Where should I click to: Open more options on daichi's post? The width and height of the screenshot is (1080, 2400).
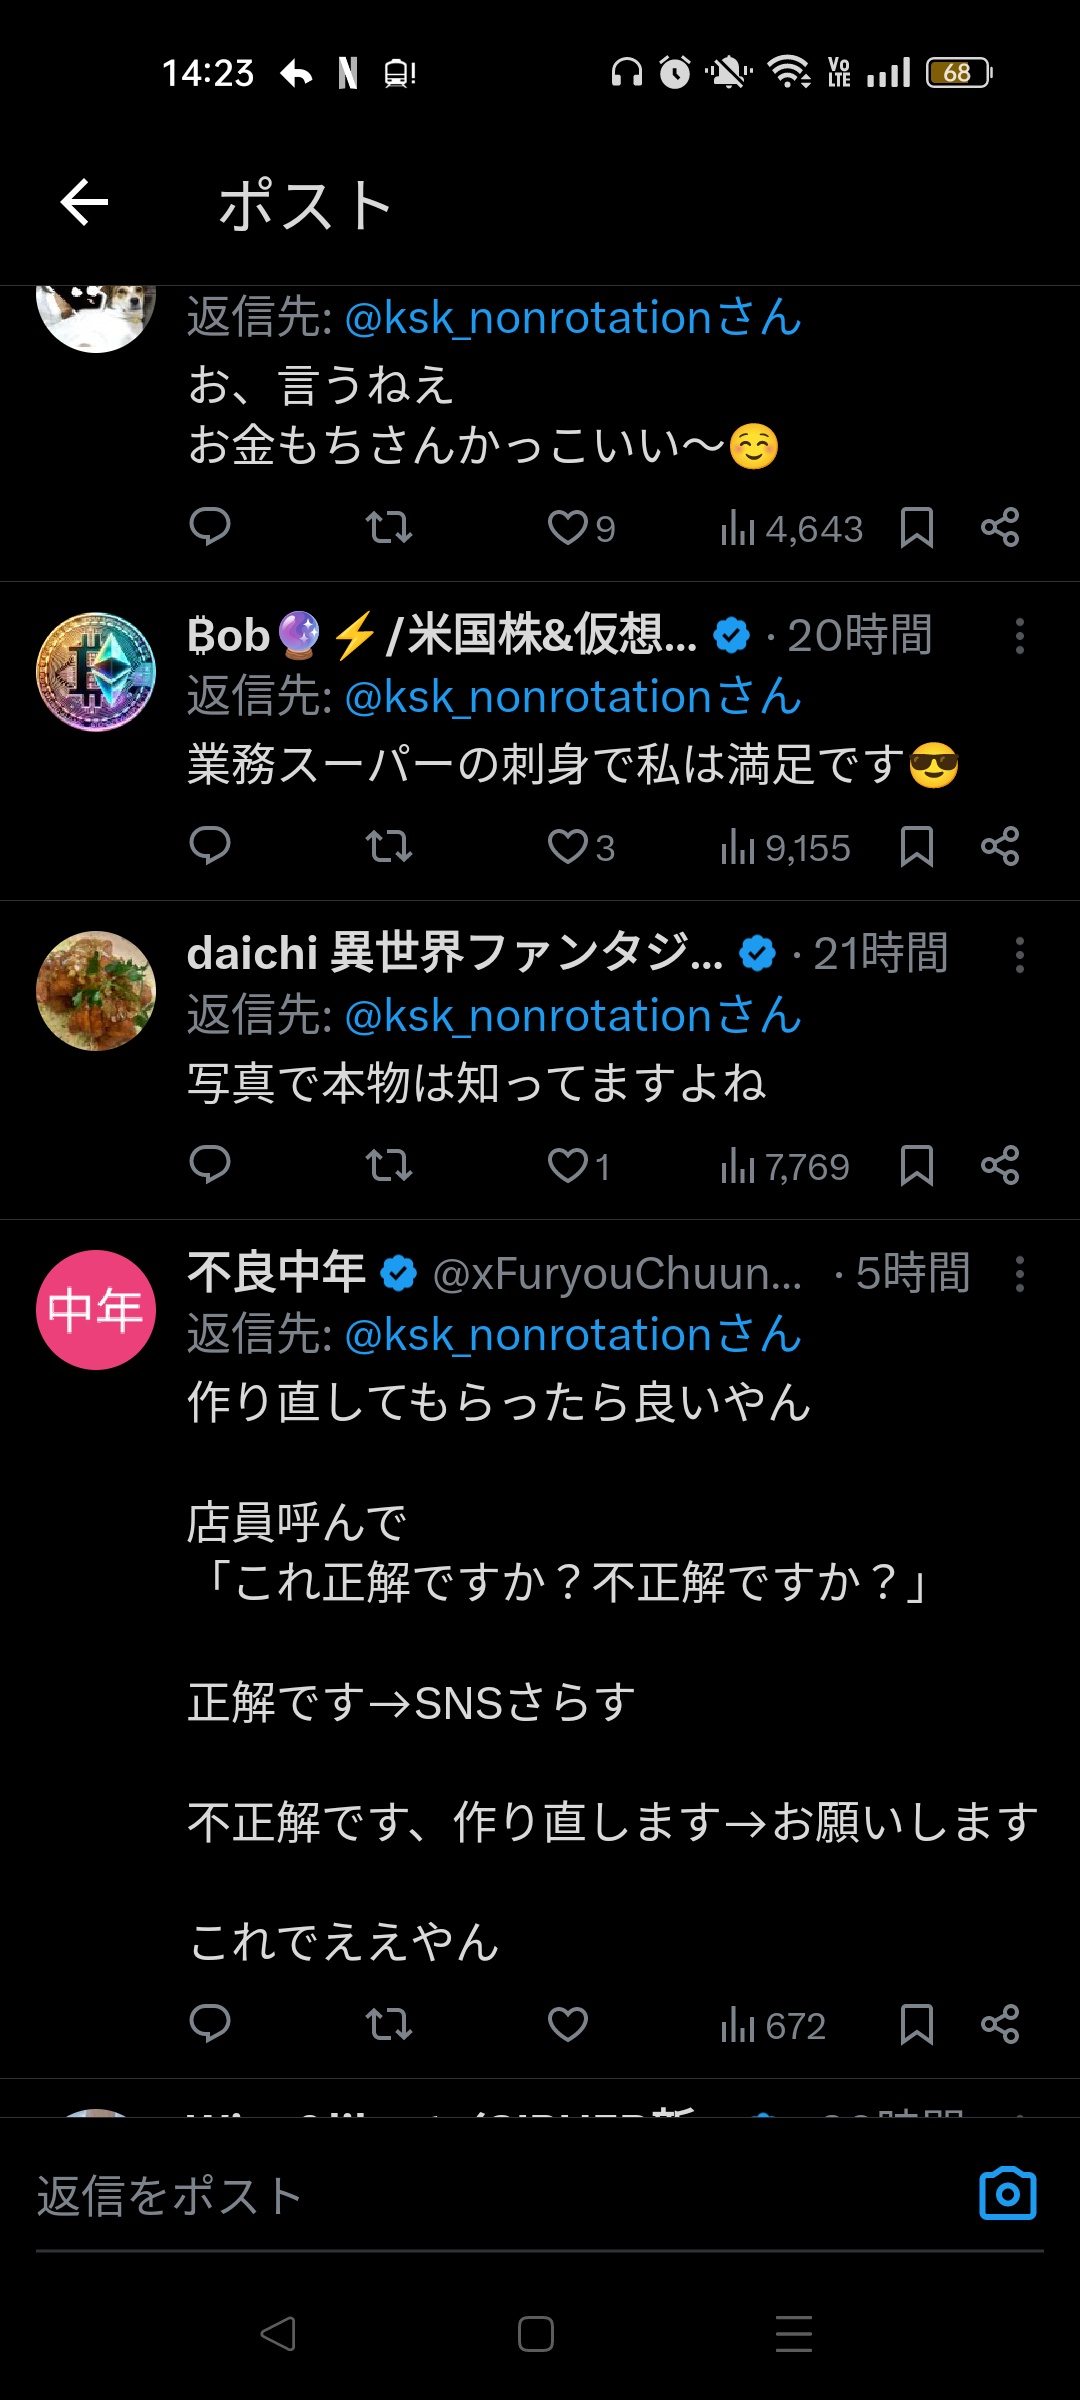[1019, 955]
